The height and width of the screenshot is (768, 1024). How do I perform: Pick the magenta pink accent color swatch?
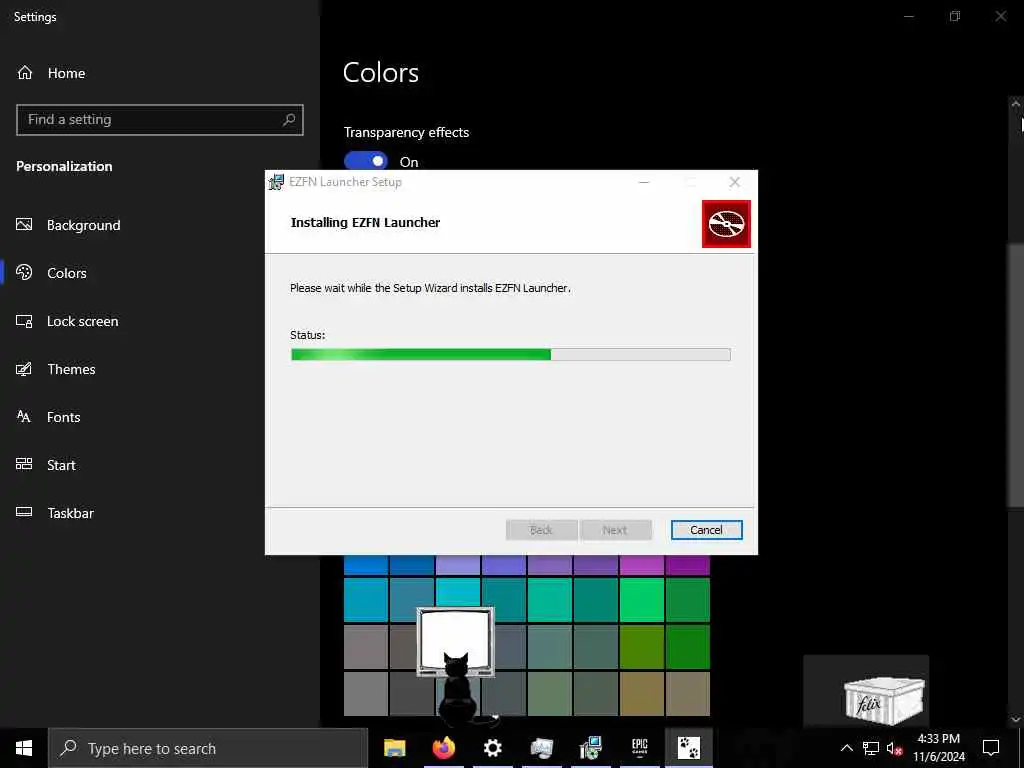(641, 565)
